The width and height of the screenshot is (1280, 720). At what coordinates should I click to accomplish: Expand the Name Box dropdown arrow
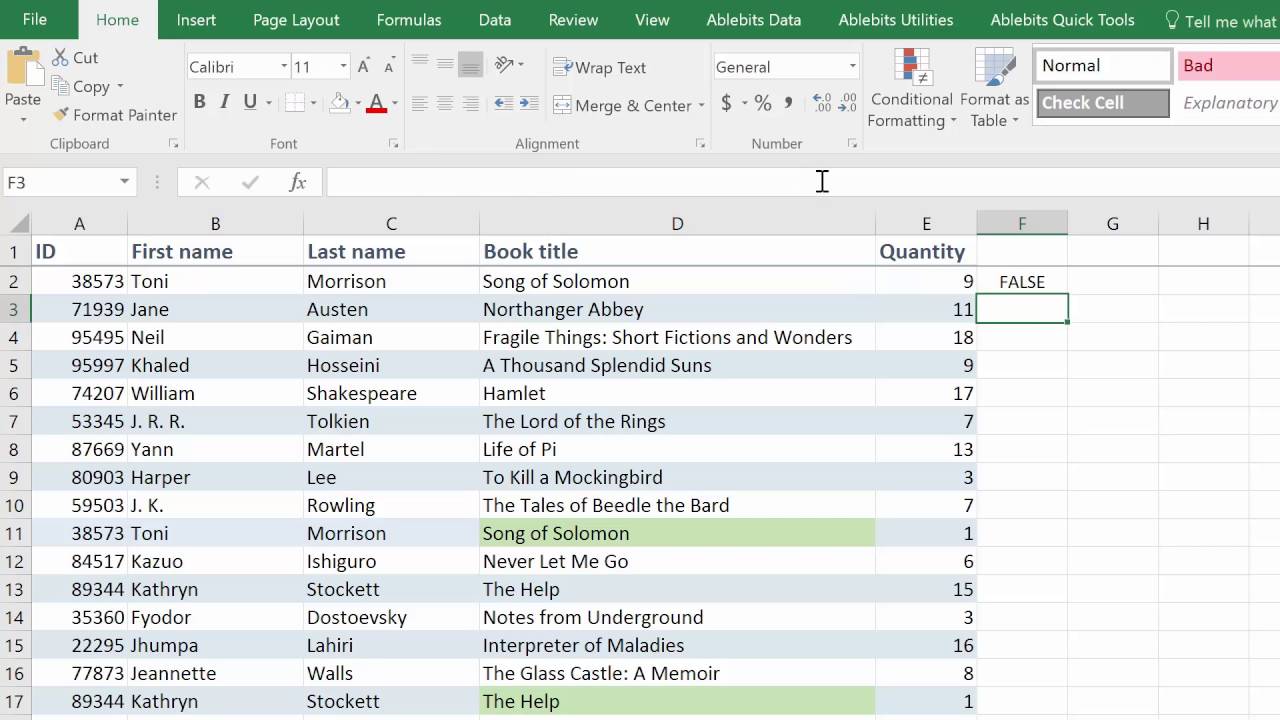point(124,182)
